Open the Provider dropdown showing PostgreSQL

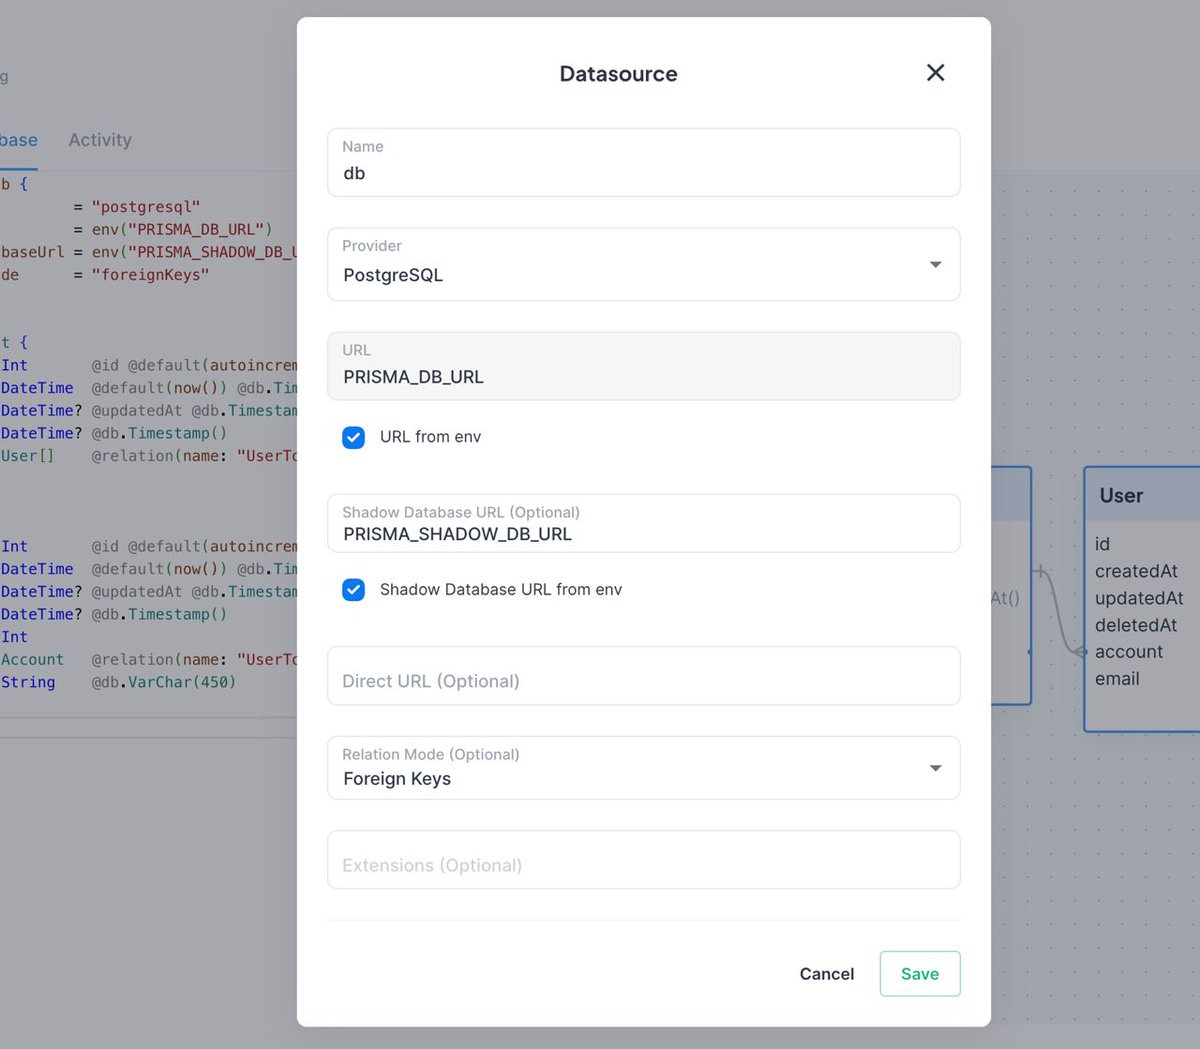click(x=643, y=264)
